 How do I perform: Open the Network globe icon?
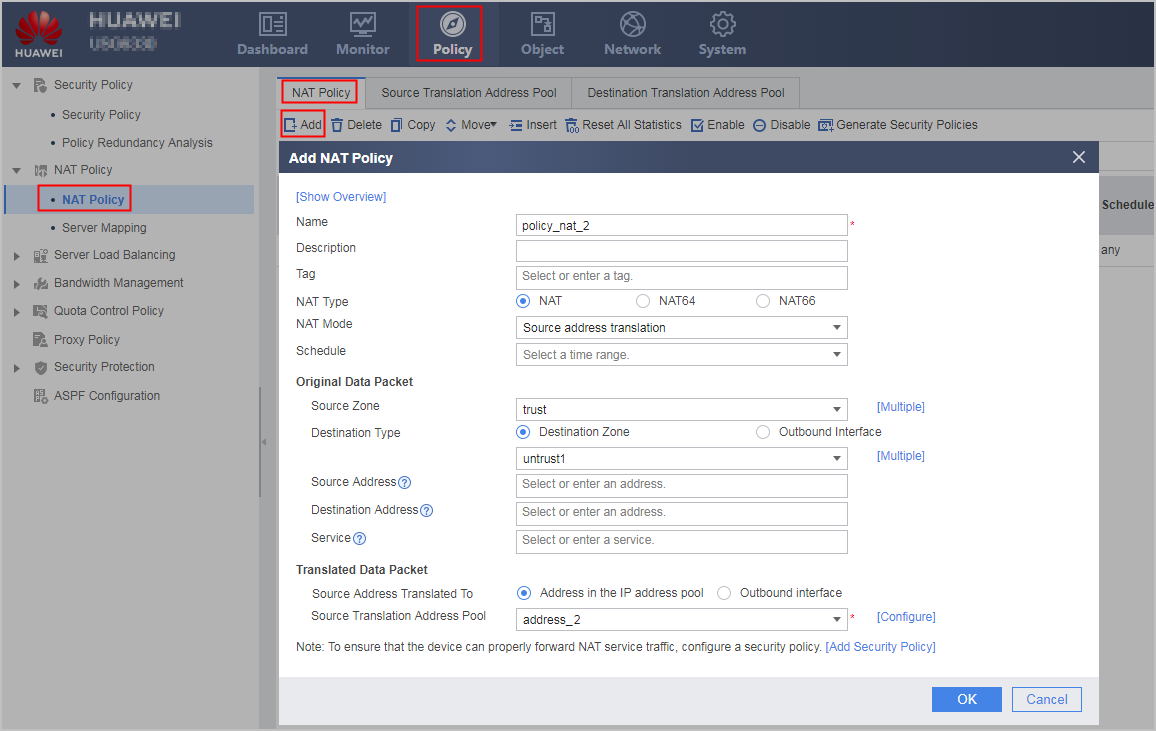[x=633, y=24]
